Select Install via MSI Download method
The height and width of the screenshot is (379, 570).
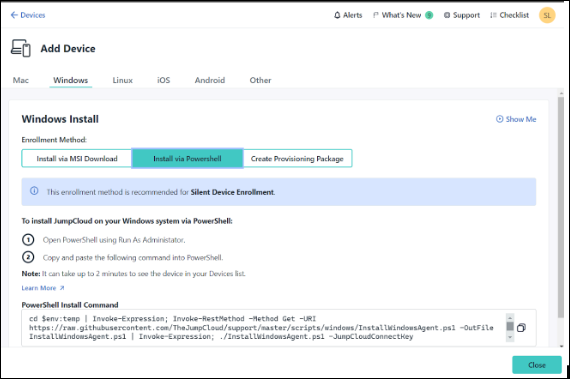[x=77, y=158]
